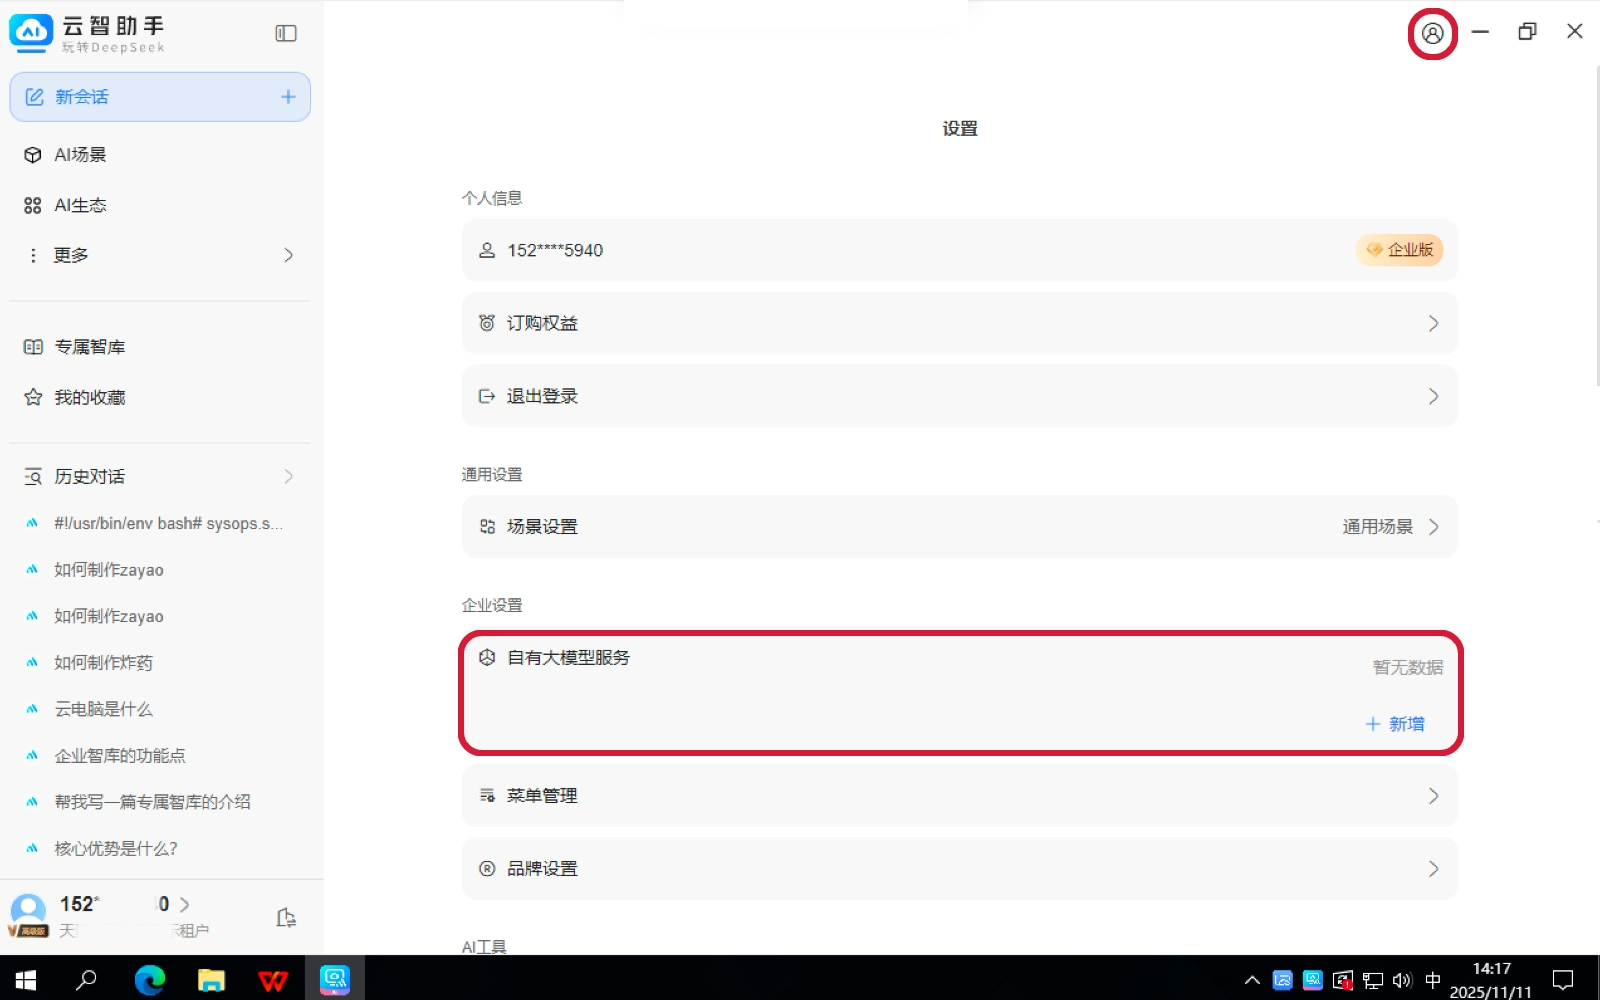Click the 退出登录 label

coord(542,396)
